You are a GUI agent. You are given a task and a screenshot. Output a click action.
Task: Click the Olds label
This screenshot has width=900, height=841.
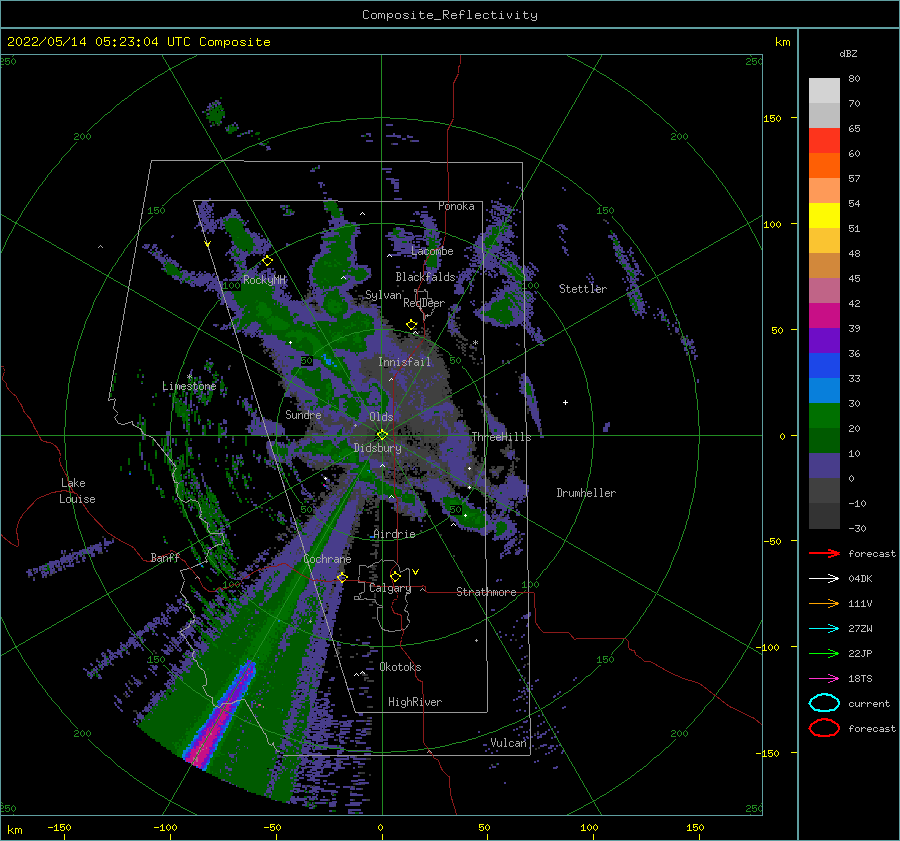(381, 417)
